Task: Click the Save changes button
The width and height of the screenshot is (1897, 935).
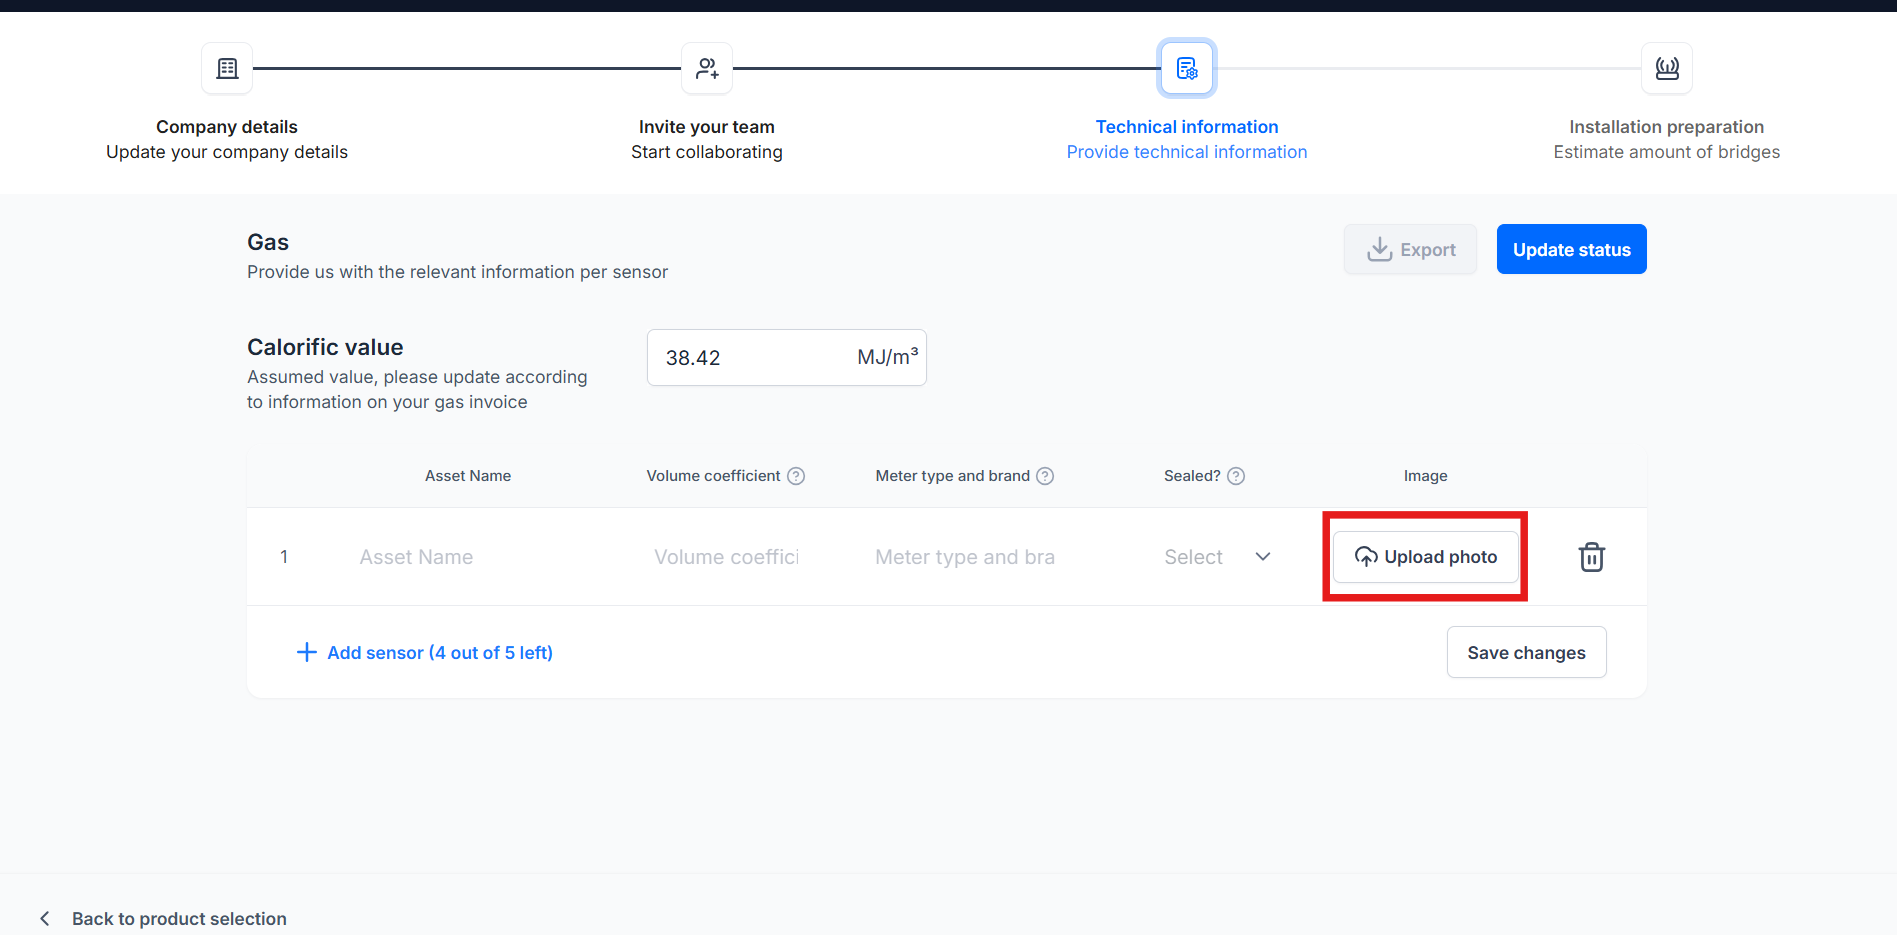Action: [x=1526, y=652]
